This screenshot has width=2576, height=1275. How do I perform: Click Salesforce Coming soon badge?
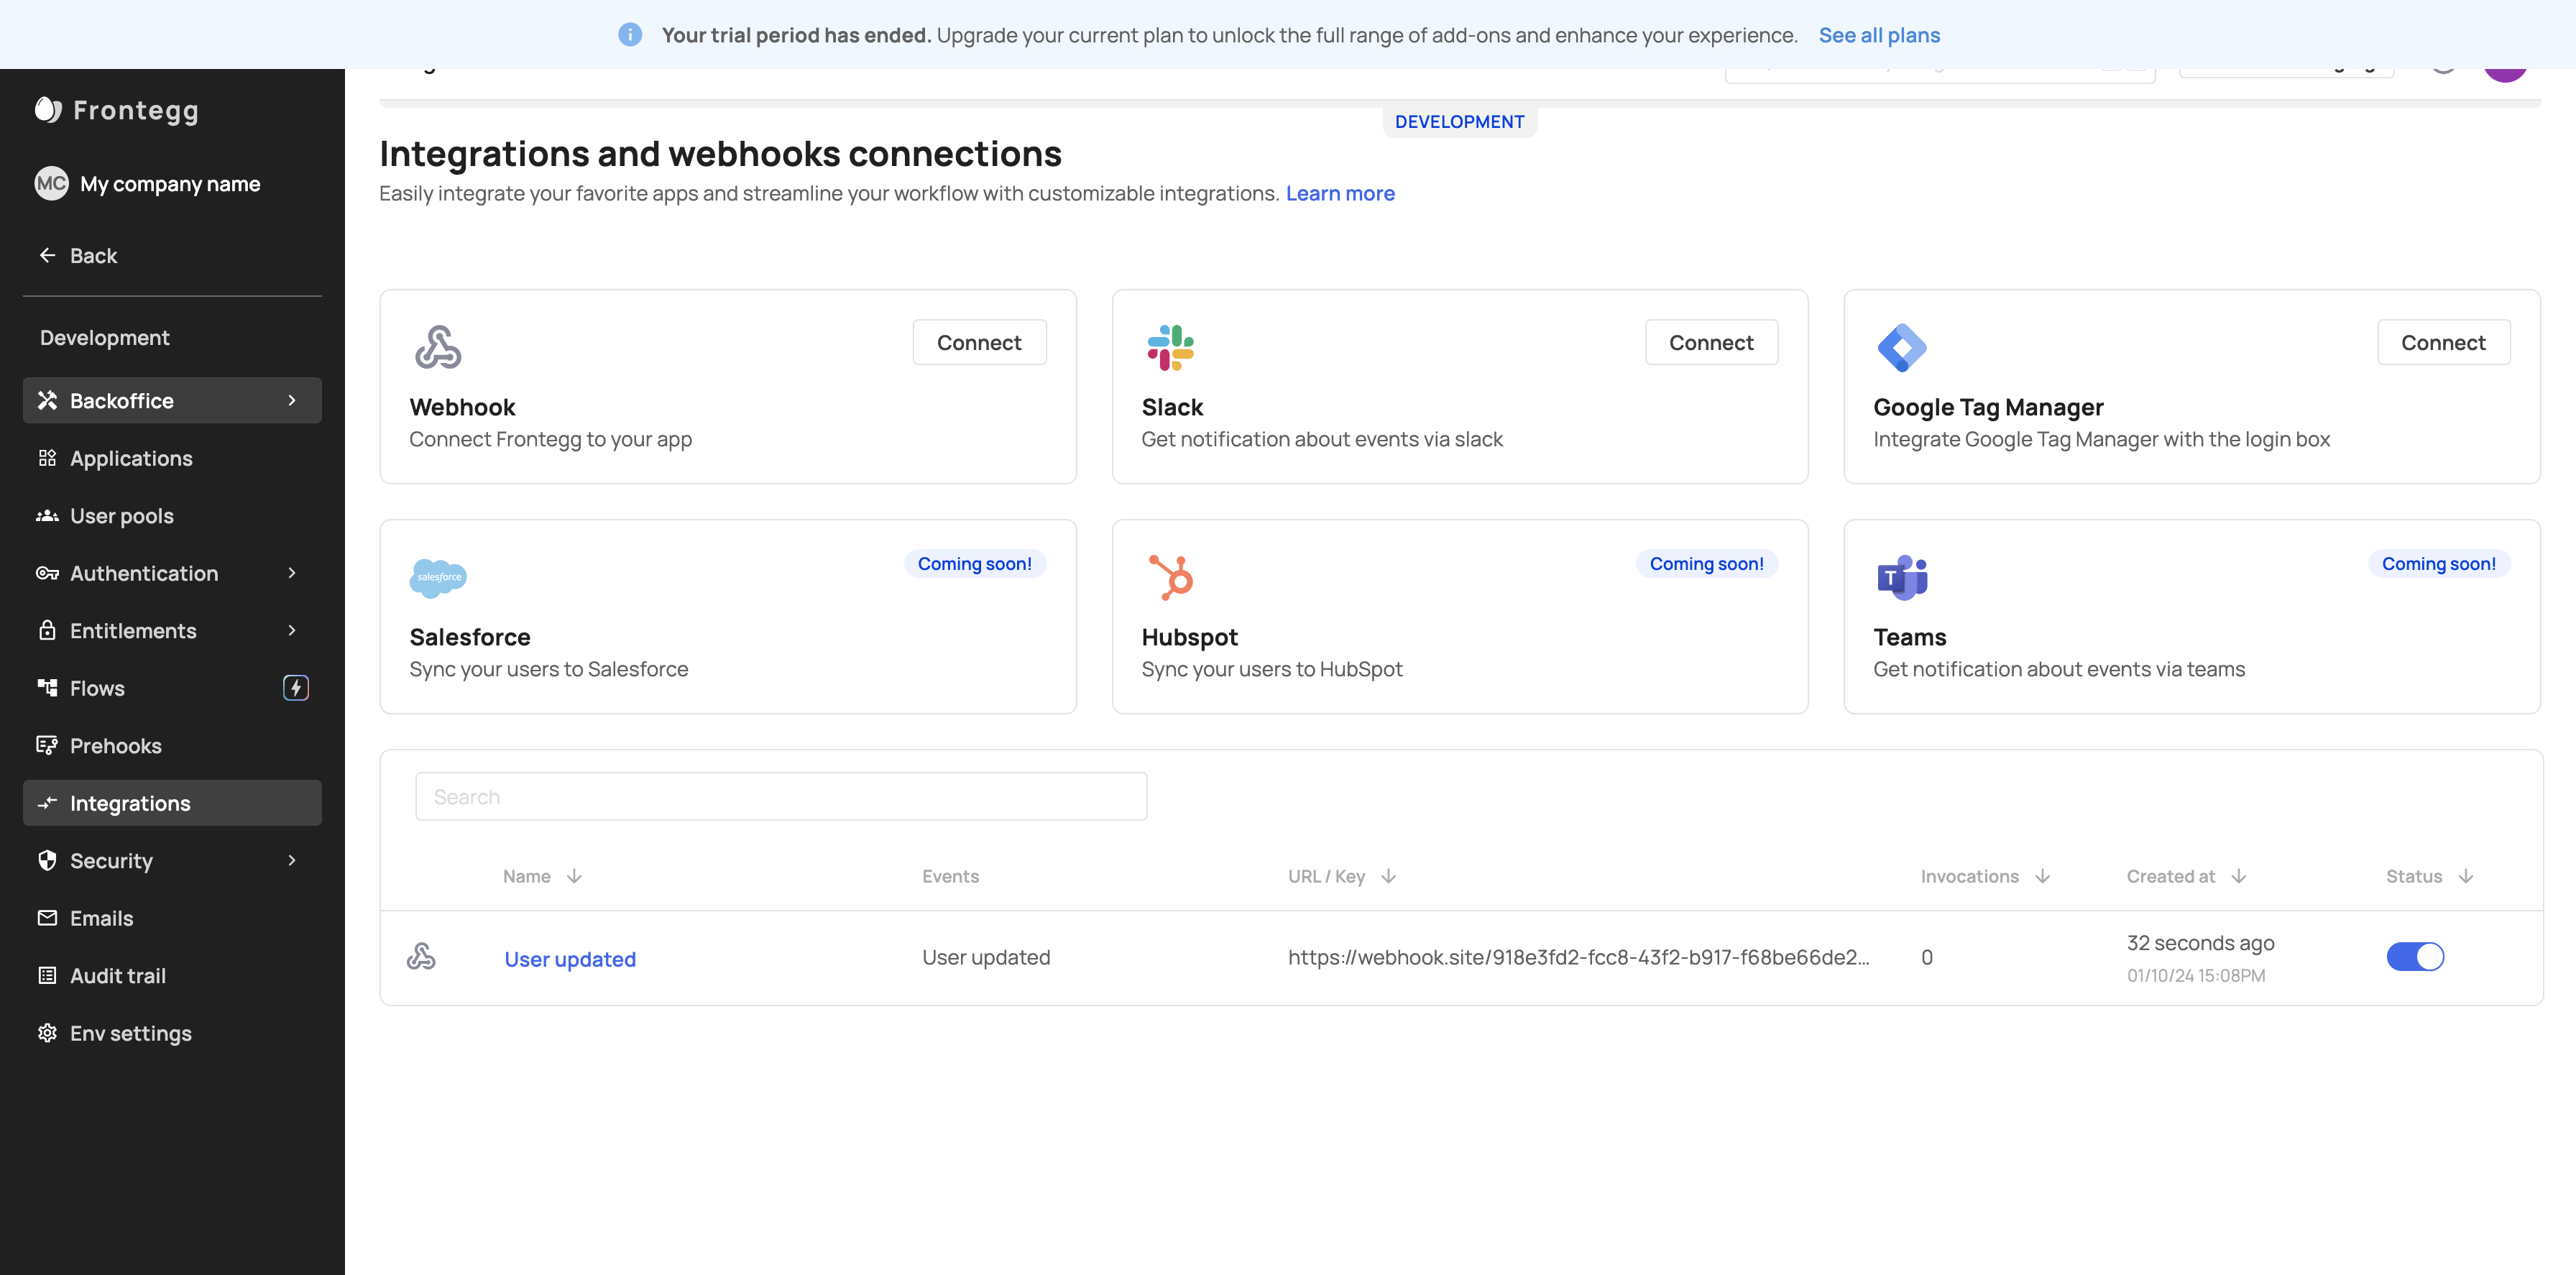(974, 563)
